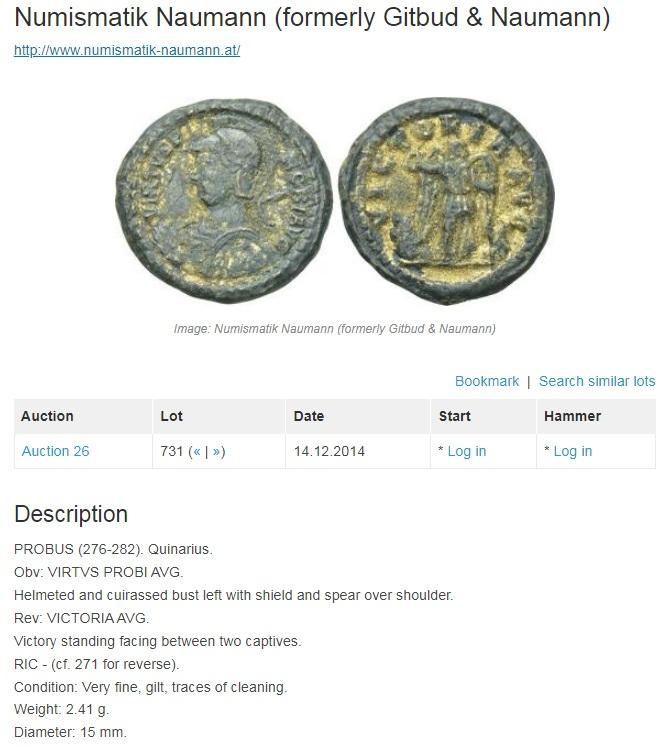Go to next lot using » arrow
This screenshot has height=747, width=666.
(217, 451)
